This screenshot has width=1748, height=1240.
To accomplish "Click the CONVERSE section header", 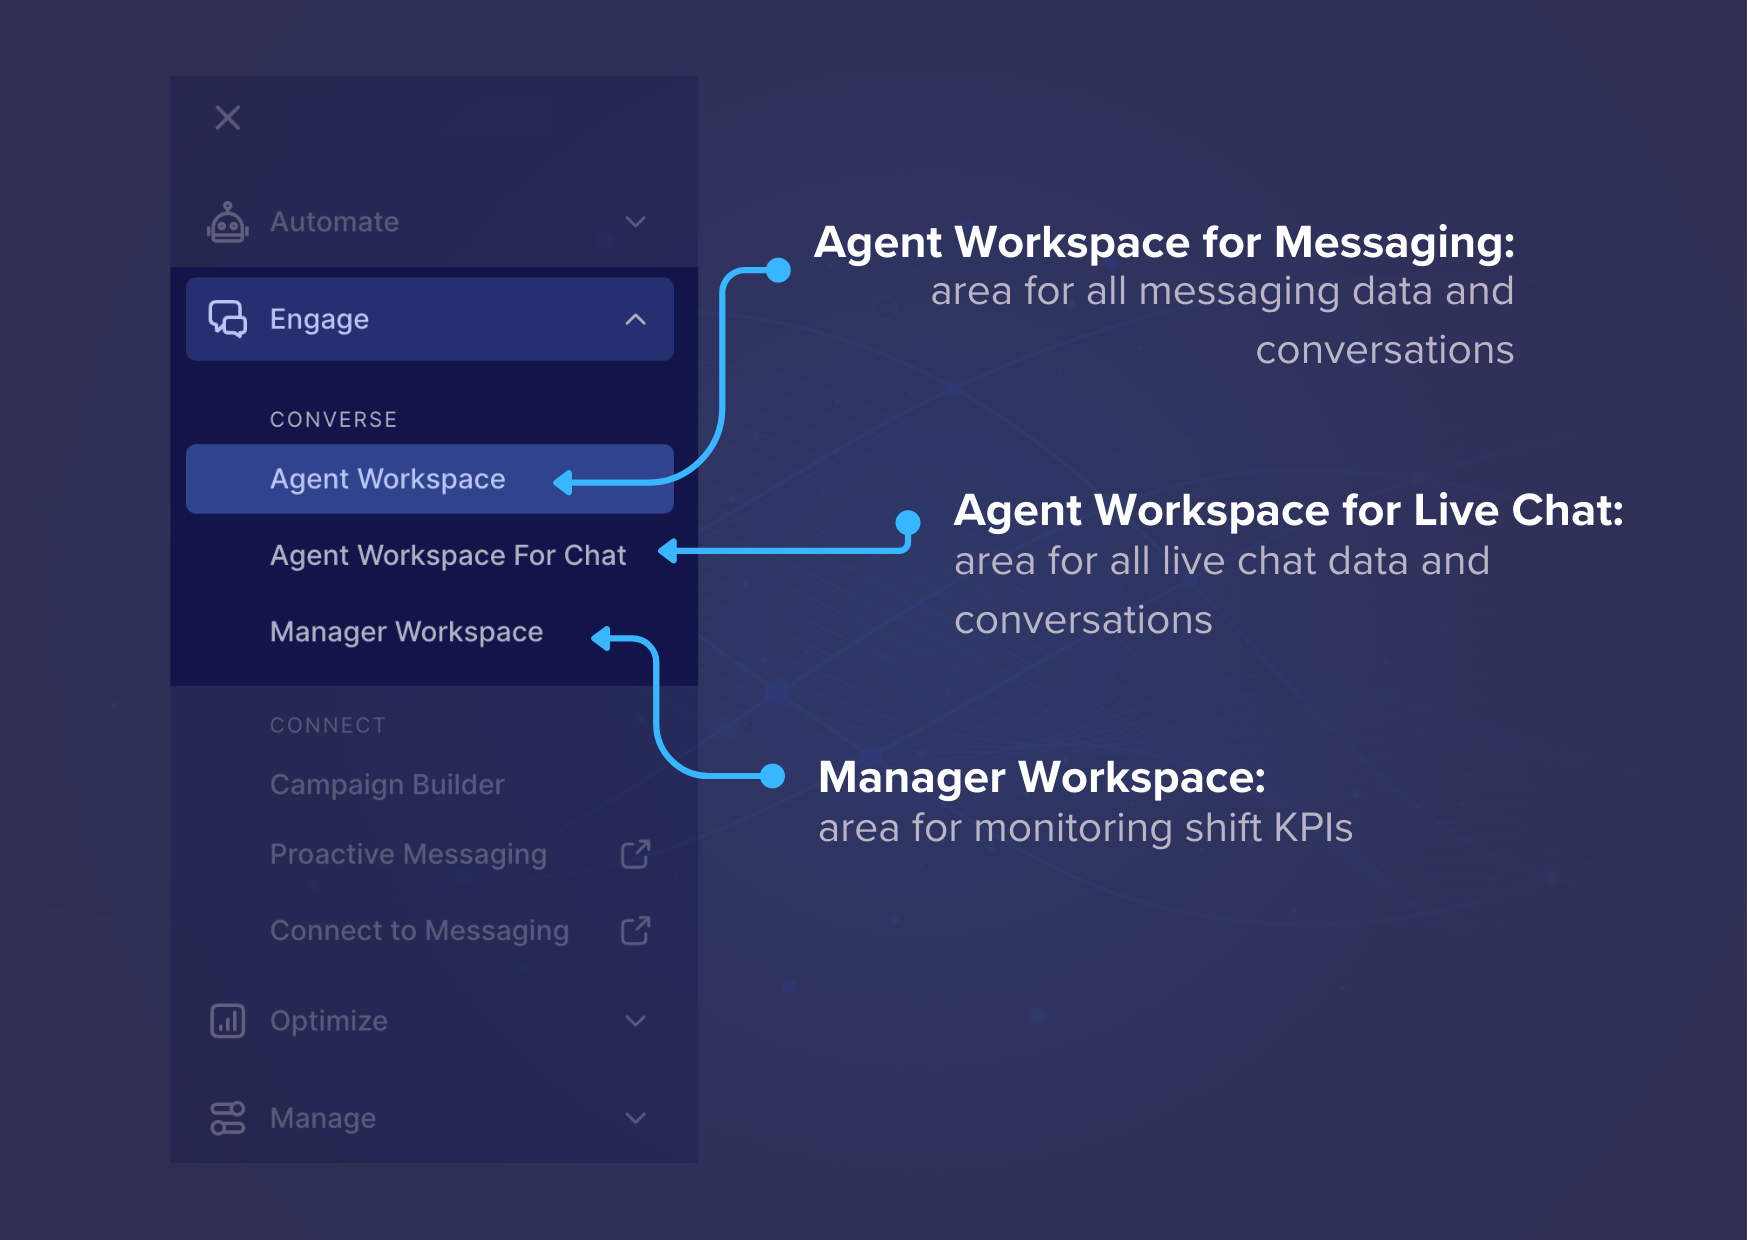I will (x=334, y=419).
